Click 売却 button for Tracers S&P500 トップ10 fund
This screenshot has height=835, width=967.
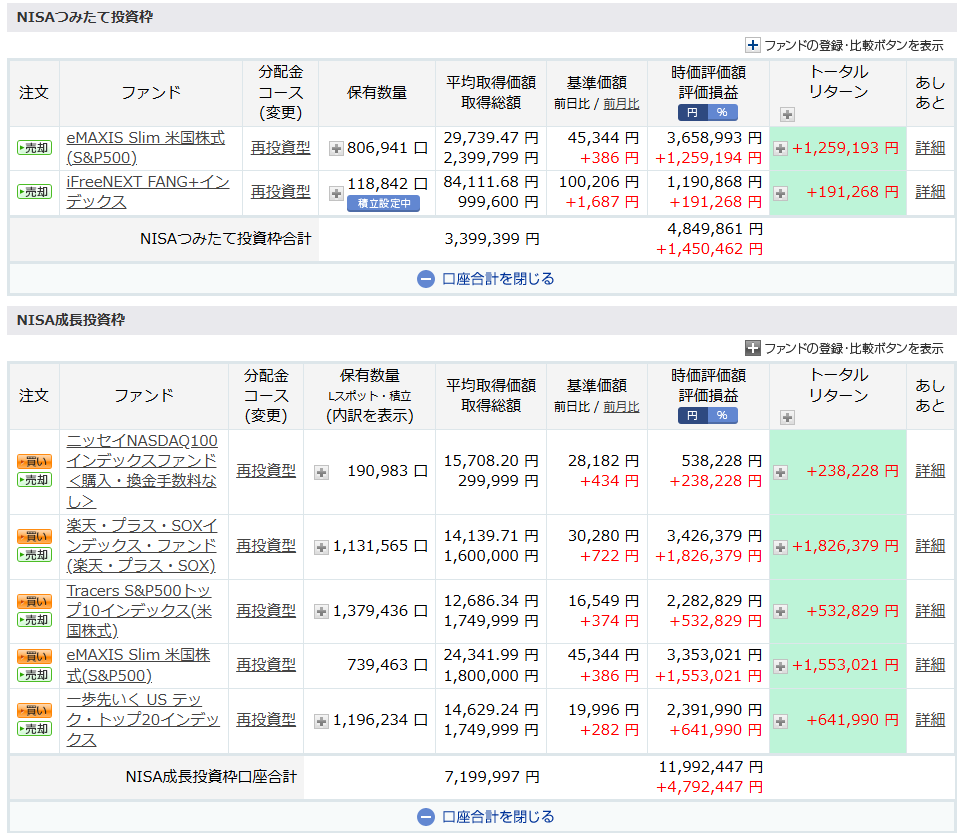34,620
